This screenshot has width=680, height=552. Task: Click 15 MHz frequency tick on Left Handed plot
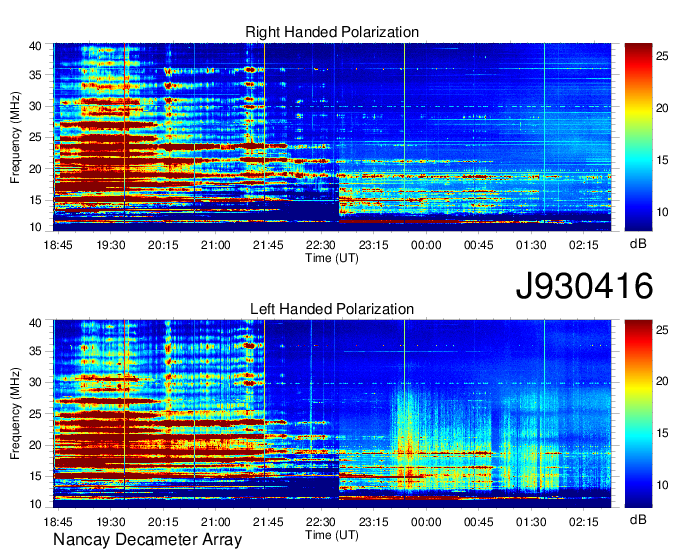pyautogui.click(x=35, y=476)
